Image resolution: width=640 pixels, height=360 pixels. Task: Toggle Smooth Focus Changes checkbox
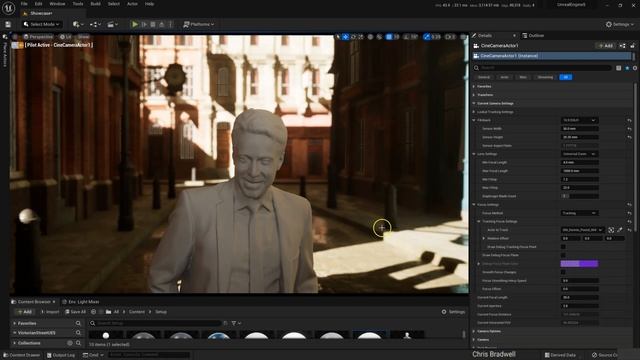pos(563,272)
